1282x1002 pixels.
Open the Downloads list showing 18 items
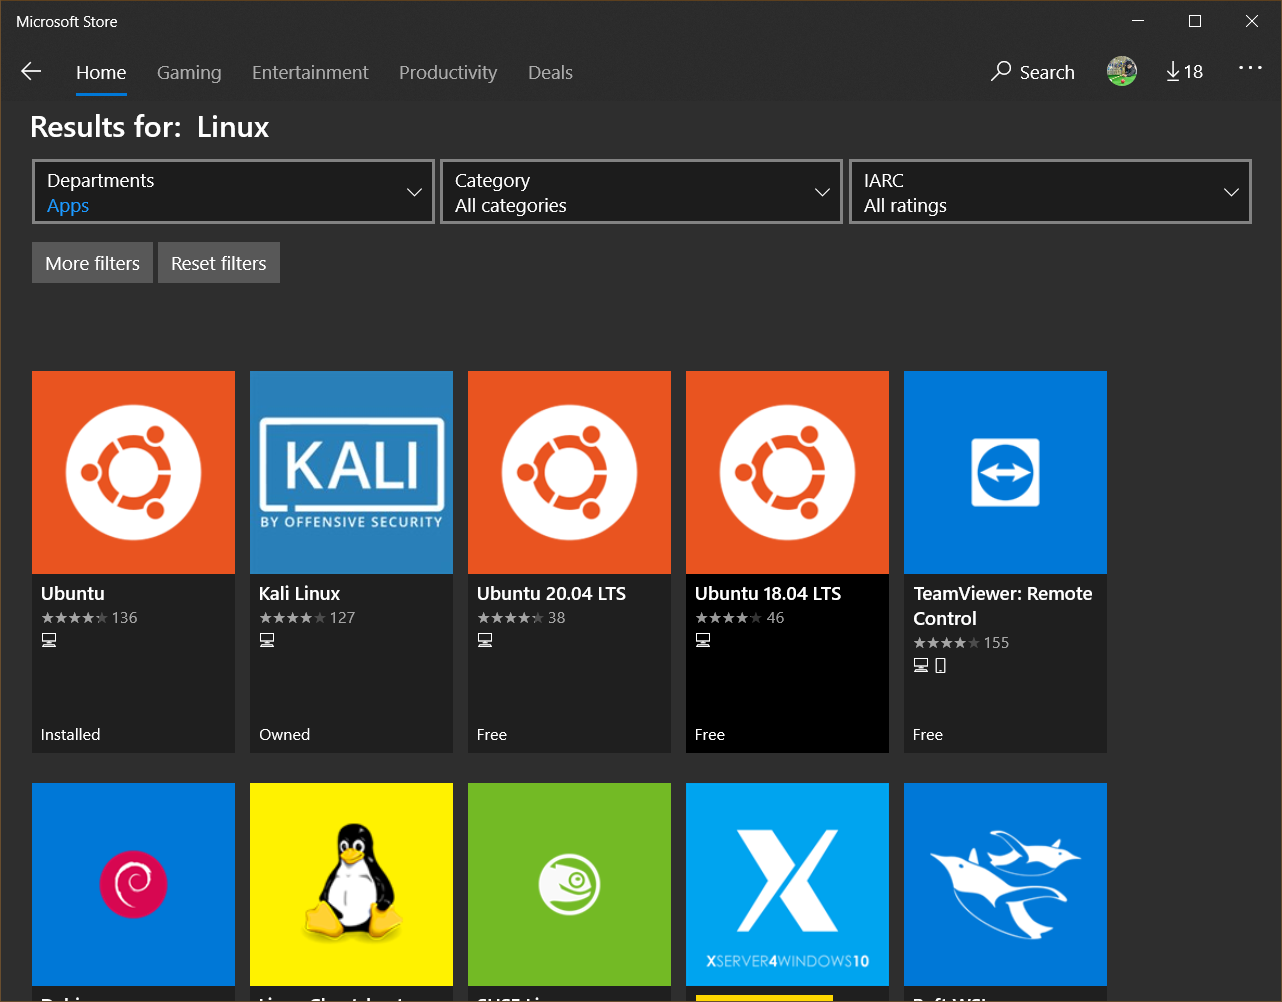coord(1184,71)
